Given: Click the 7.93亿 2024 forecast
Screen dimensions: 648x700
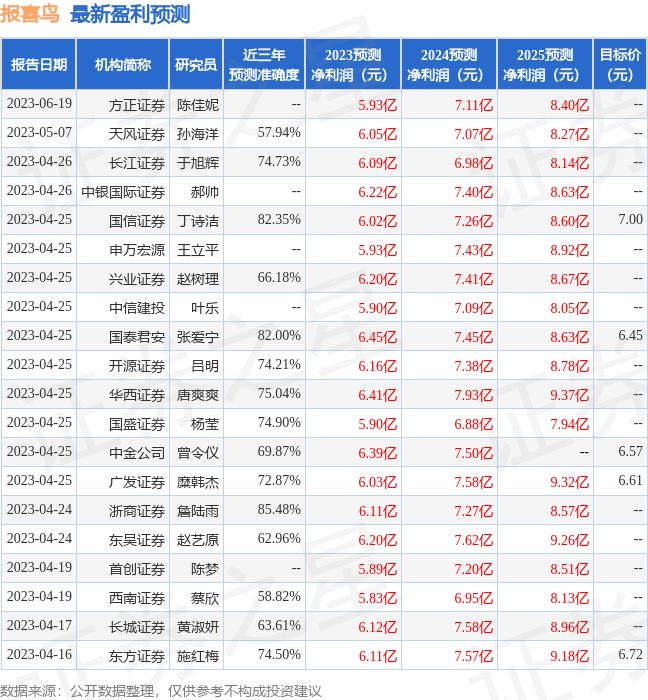Looking at the screenshot, I should [474, 395].
